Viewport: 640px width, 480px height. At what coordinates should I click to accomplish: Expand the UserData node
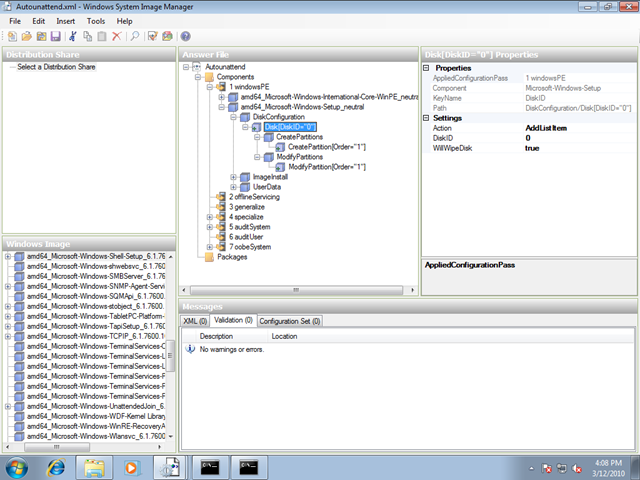coord(233,187)
